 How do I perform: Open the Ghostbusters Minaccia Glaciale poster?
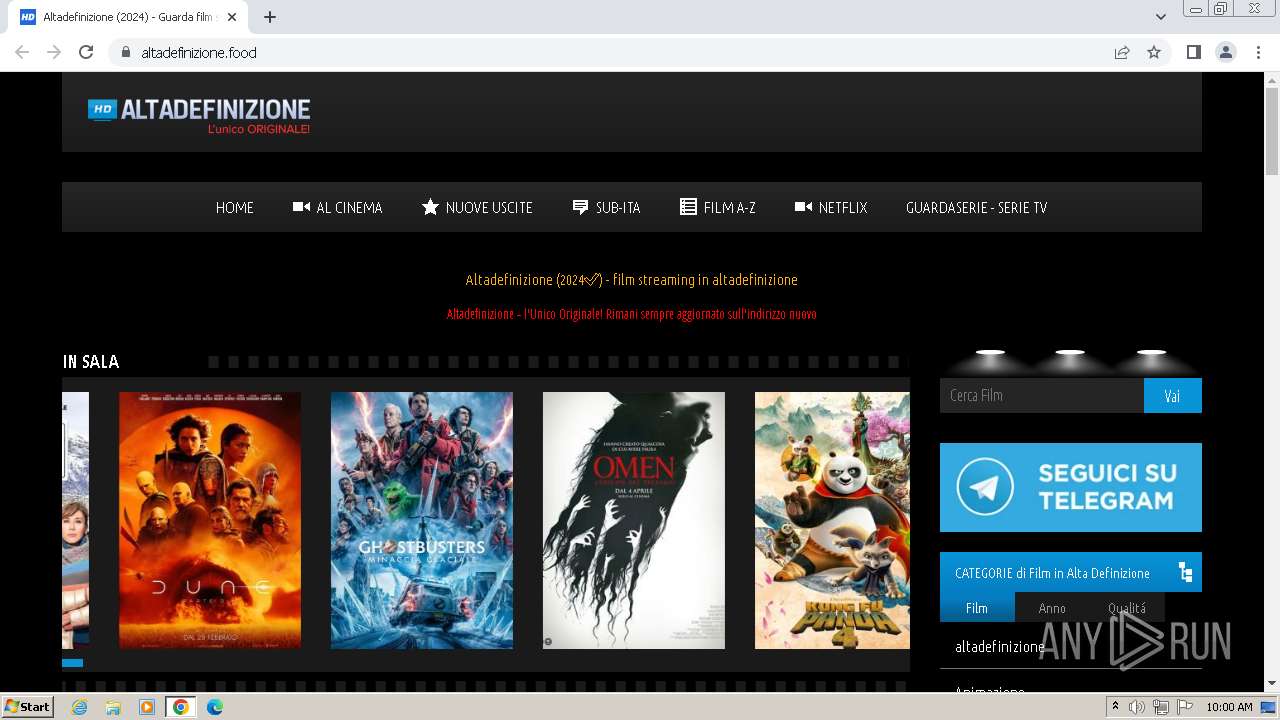(422, 520)
